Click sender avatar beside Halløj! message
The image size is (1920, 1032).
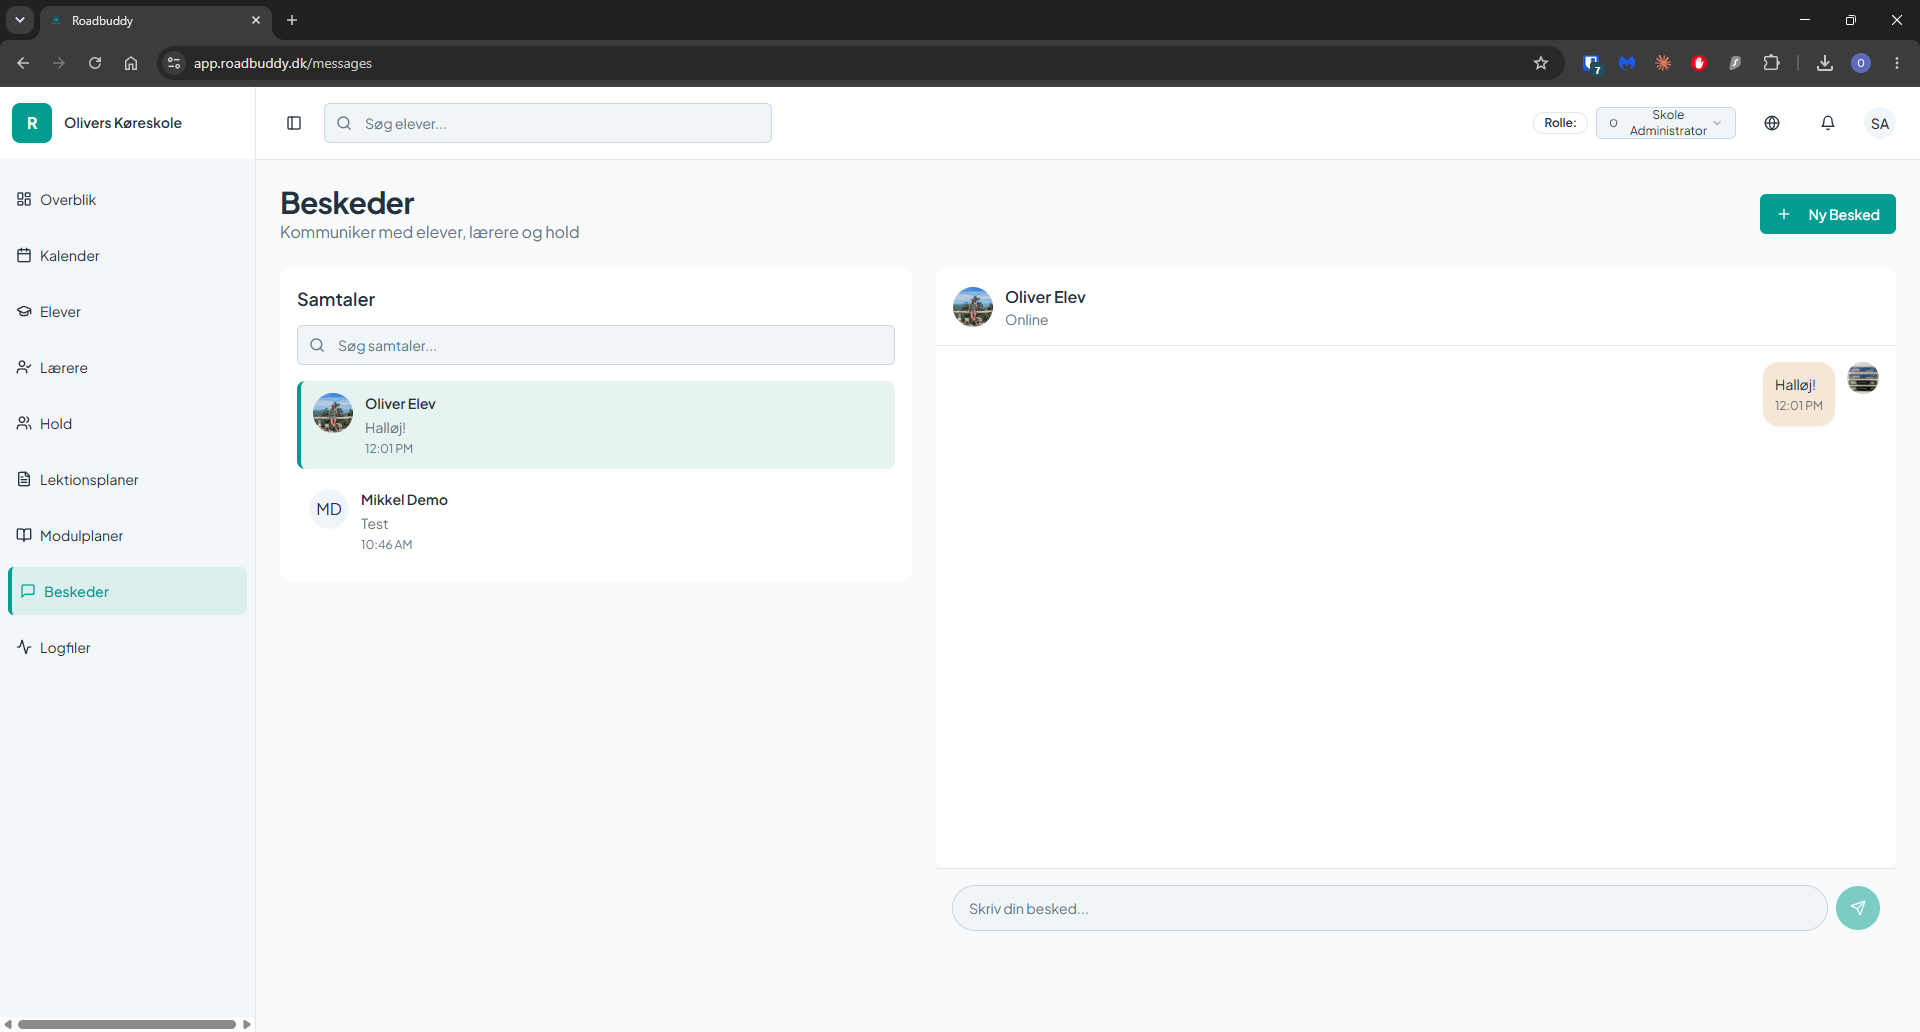pyautogui.click(x=1863, y=378)
